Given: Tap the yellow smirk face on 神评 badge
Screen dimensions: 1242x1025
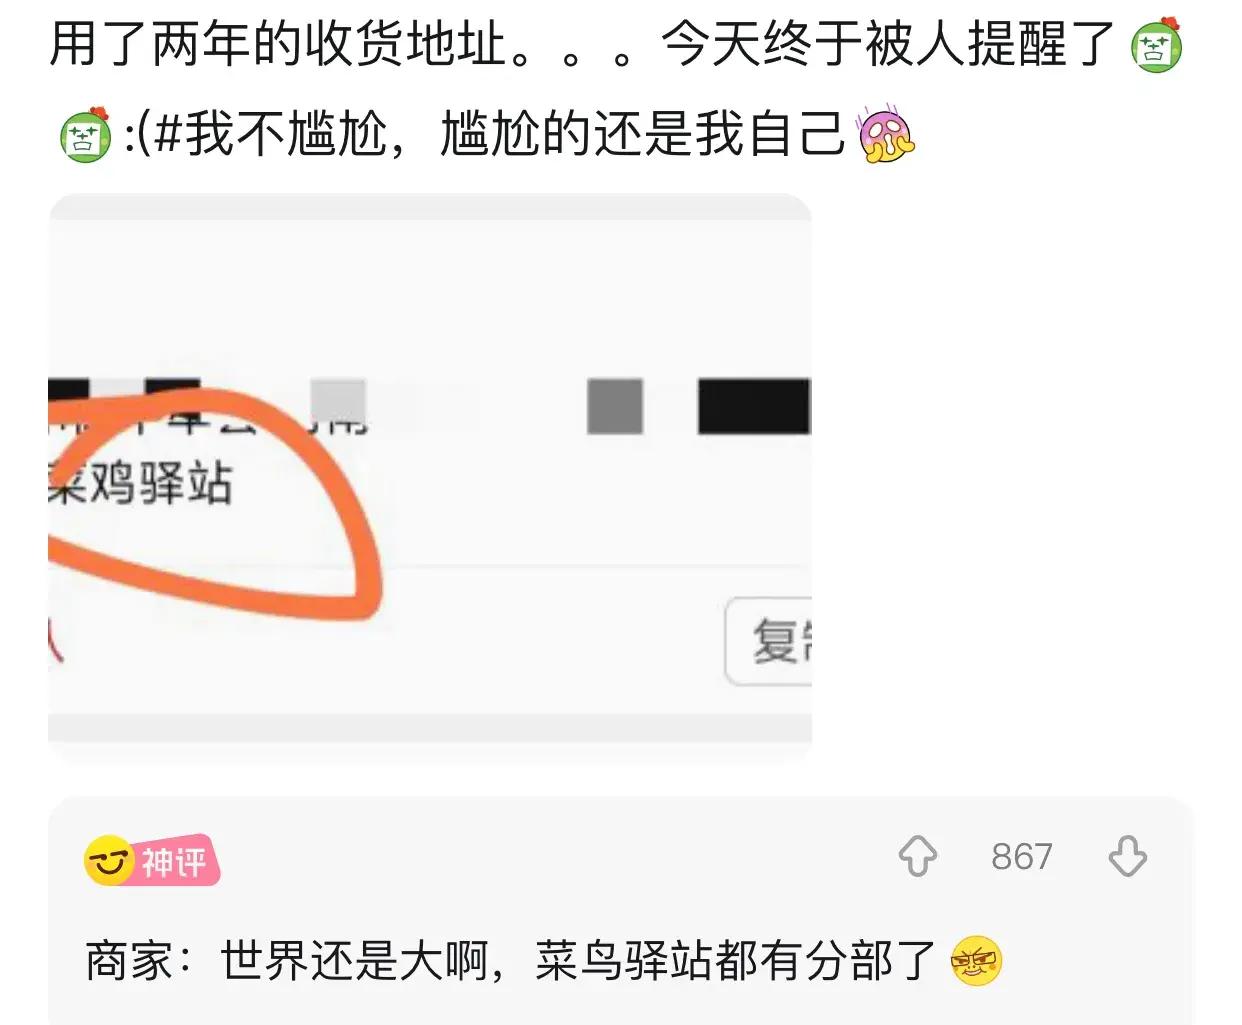Looking at the screenshot, I should point(108,860).
